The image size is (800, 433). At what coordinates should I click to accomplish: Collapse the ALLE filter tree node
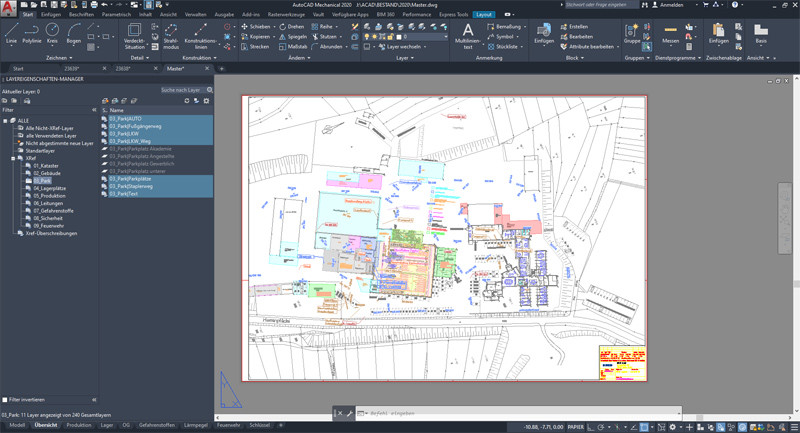pyautogui.click(x=5, y=121)
